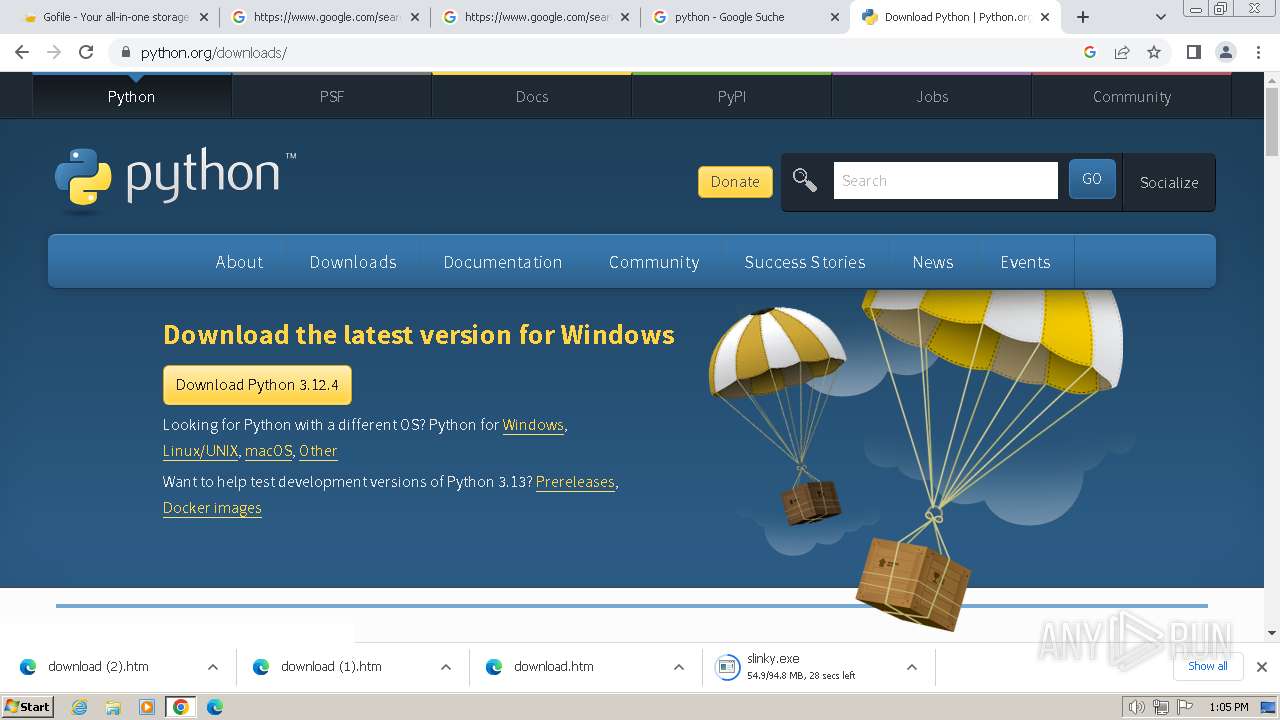Click the Chrome taskbar icon
The height and width of the screenshot is (720, 1280).
click(181, 707)
